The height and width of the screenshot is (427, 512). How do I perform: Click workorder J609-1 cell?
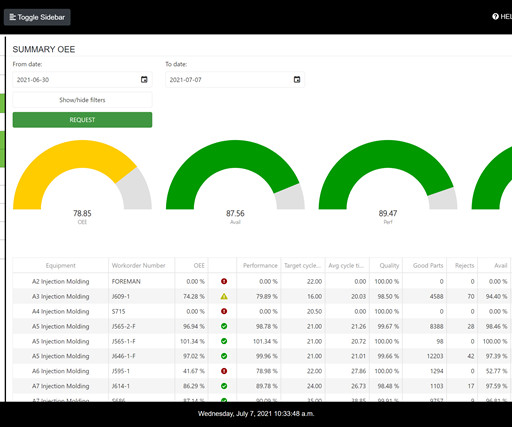tap(141, 296)
